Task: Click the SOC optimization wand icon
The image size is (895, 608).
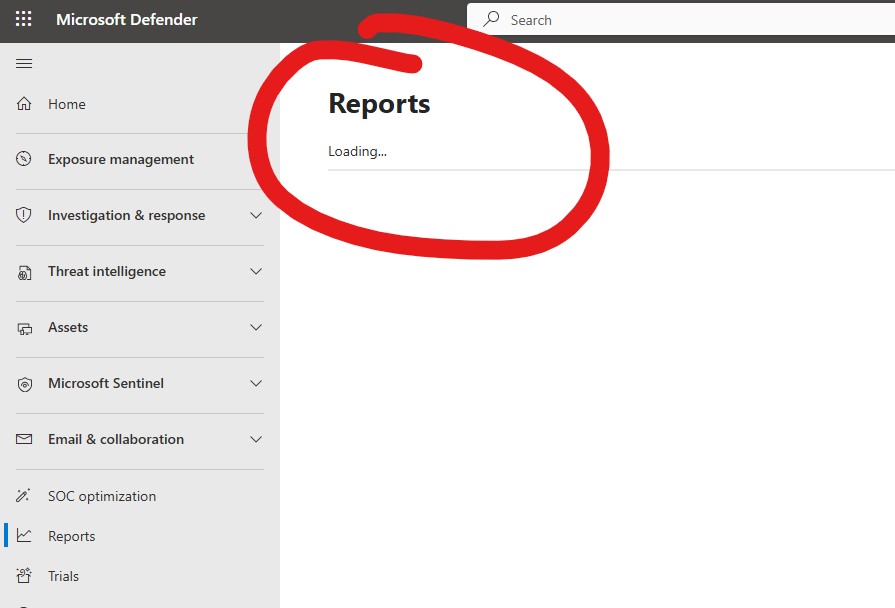Action: click(23, 496)
